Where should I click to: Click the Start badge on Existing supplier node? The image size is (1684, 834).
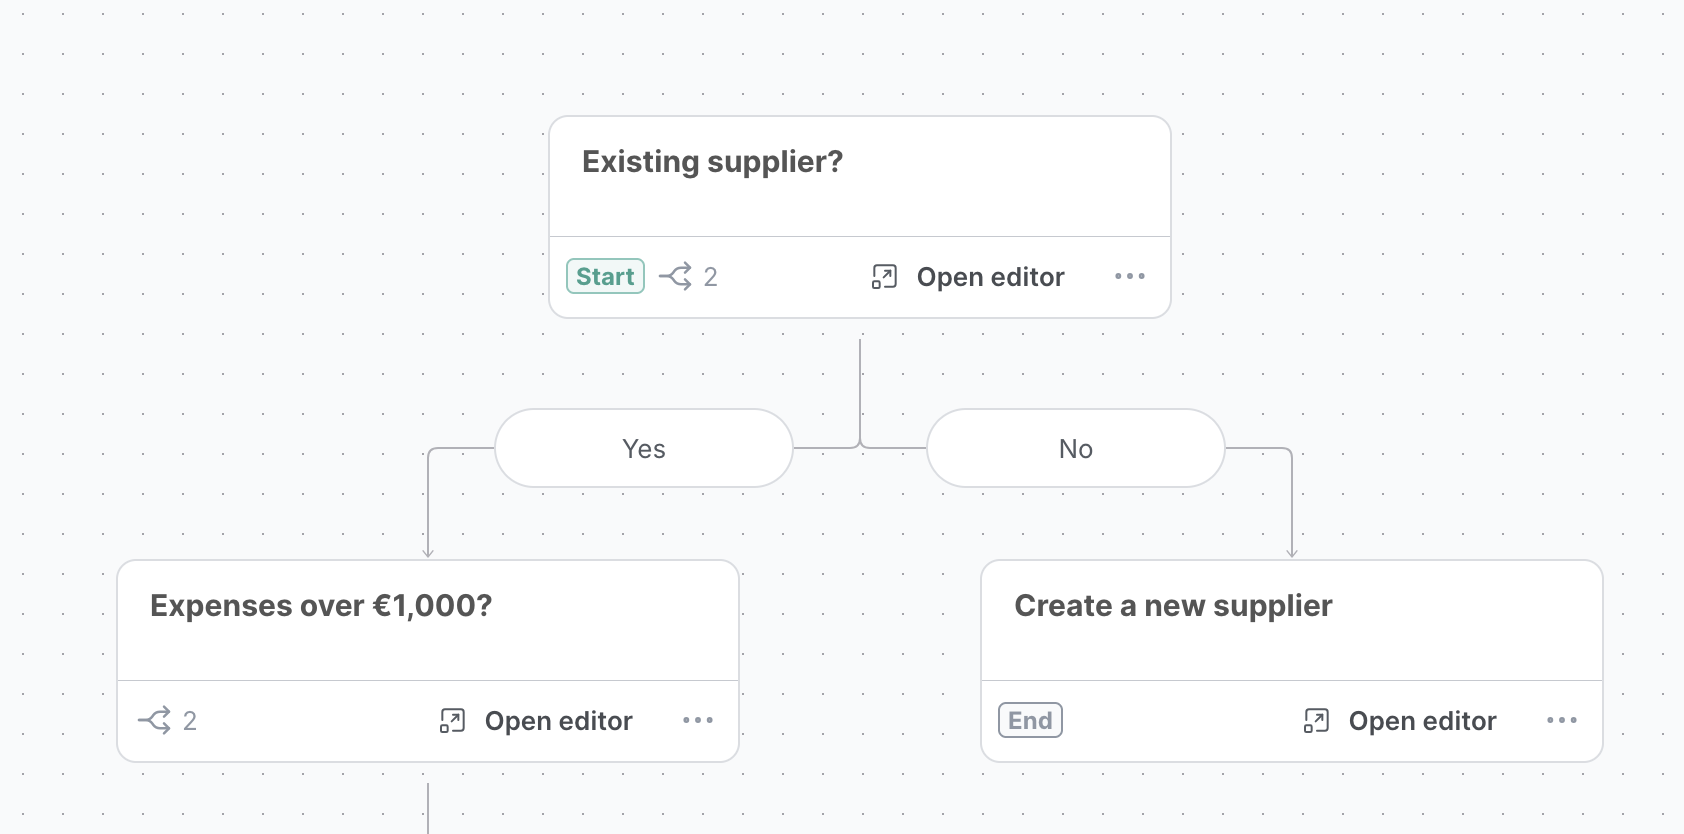pyautogui.click(x=605, y=276)
